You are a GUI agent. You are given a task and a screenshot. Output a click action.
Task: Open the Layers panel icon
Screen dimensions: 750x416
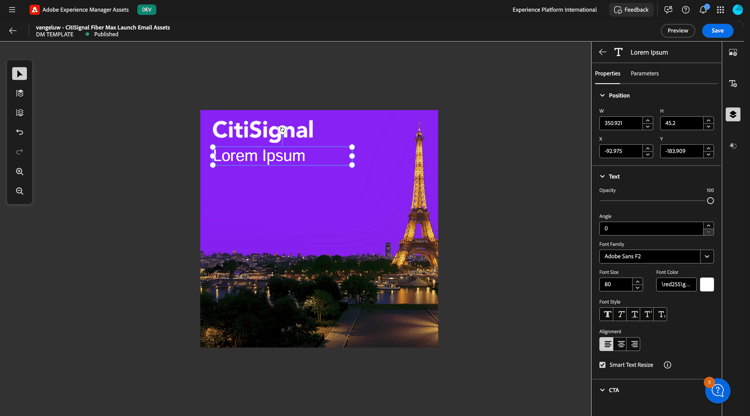click(733, 114)
